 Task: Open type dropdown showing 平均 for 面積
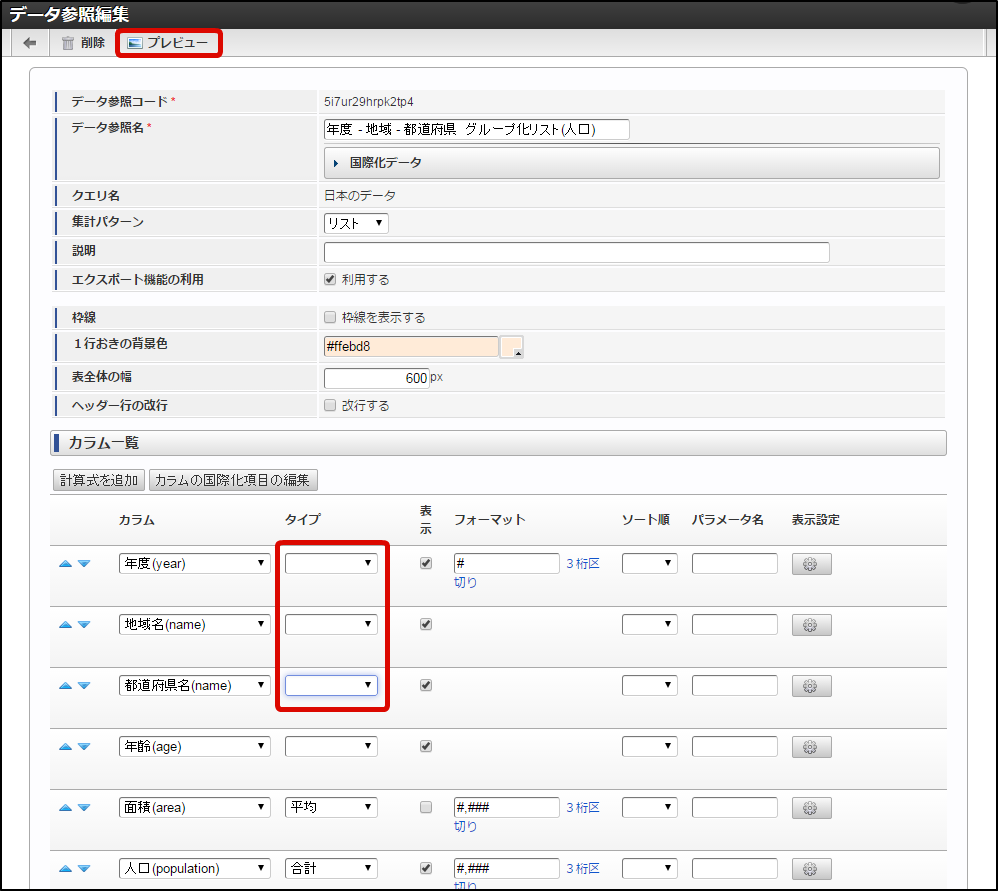click(331, 807)
